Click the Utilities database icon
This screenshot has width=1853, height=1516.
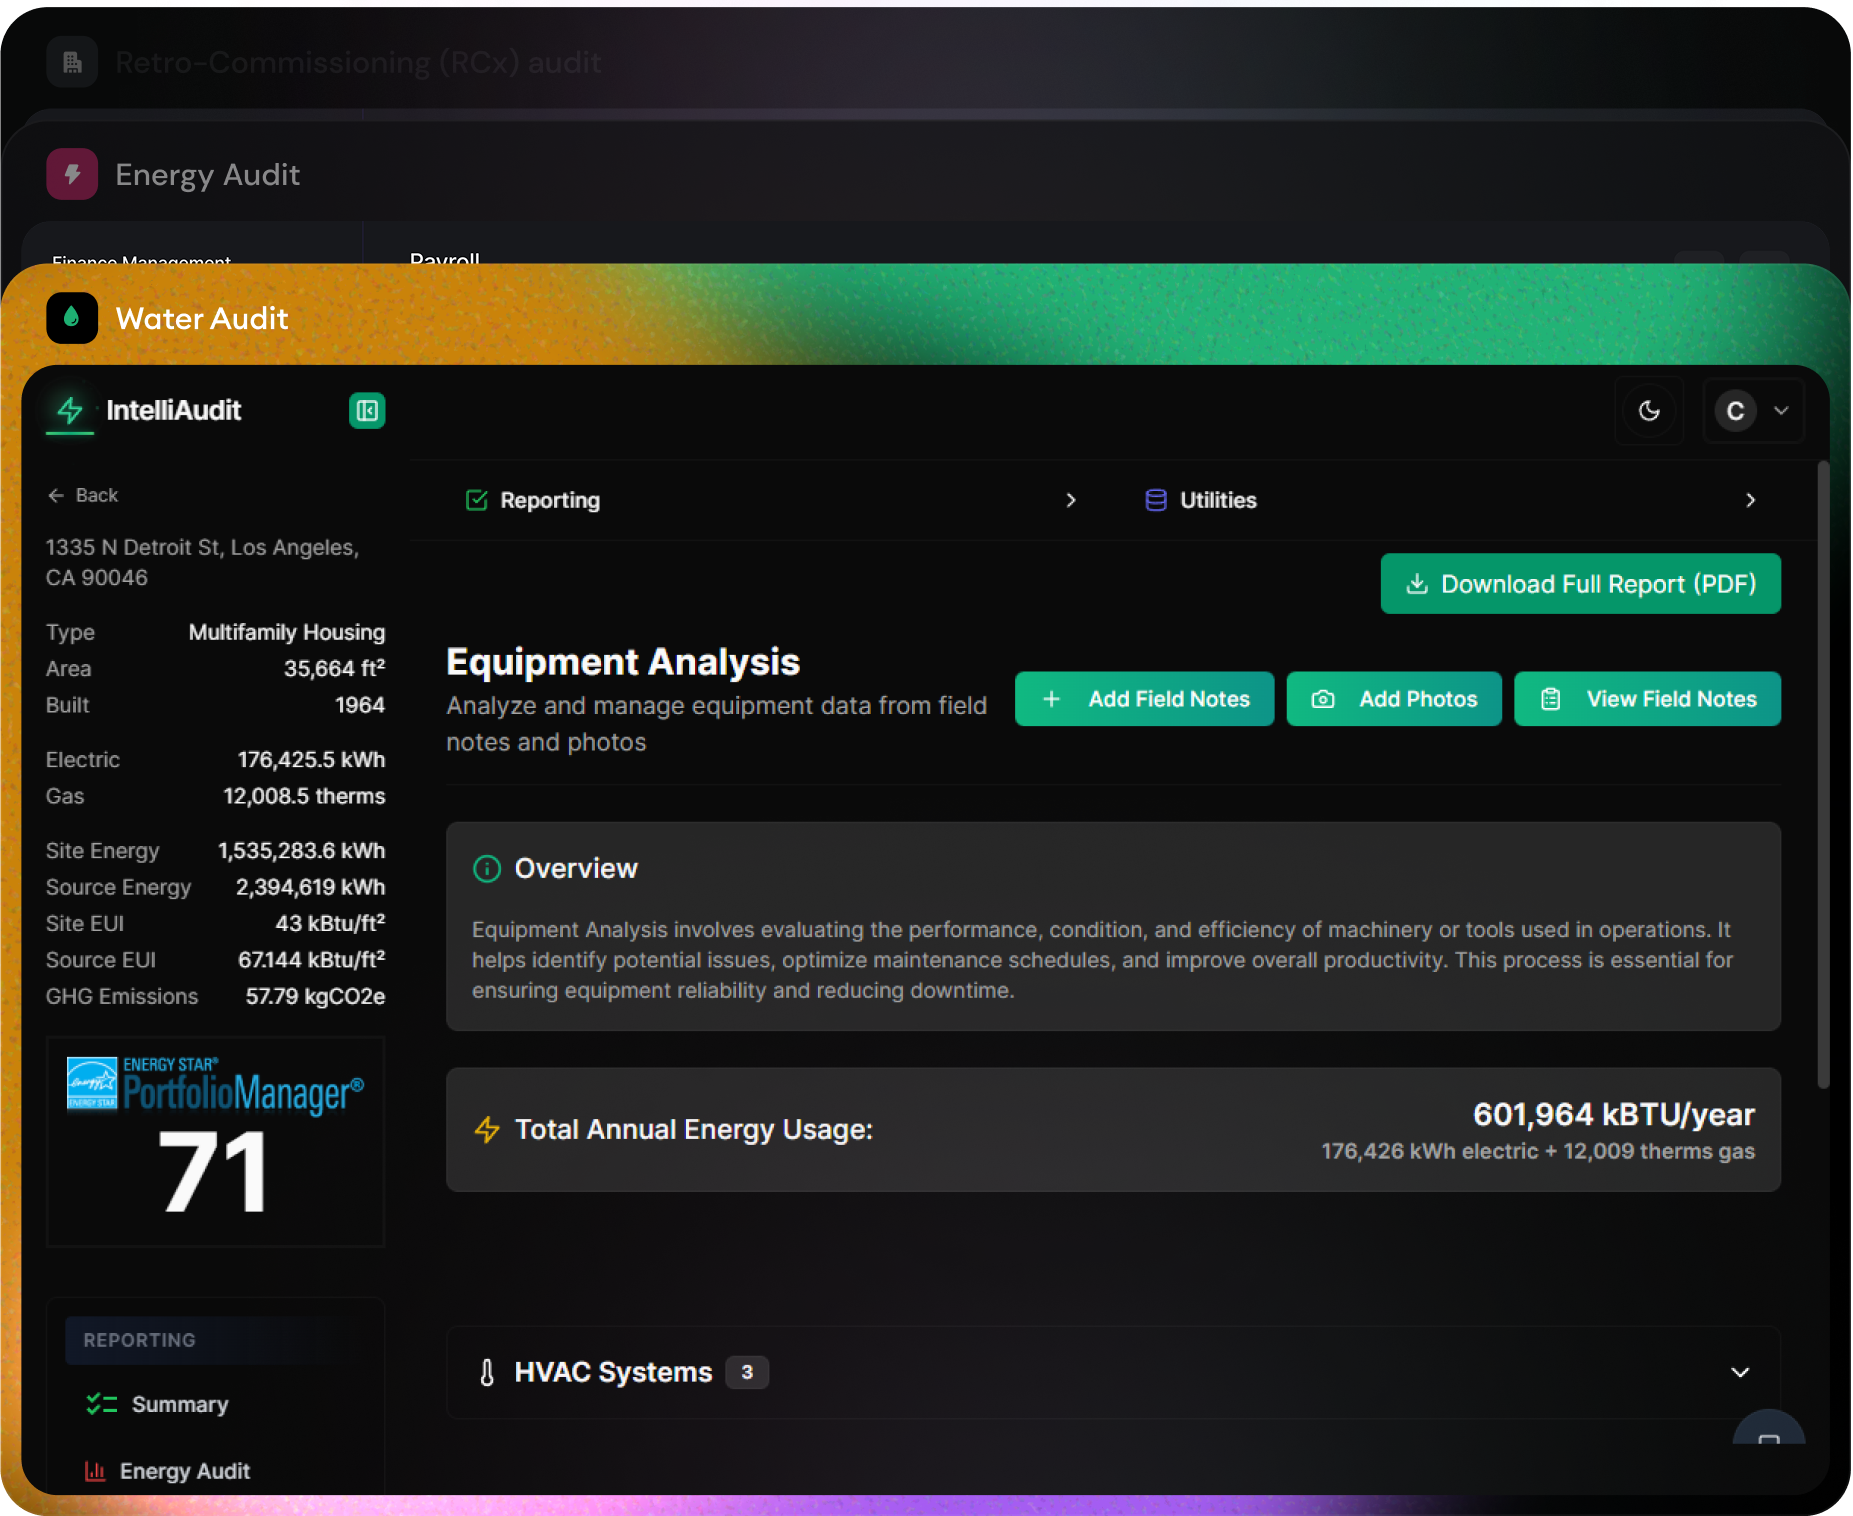coord(1155,500)
